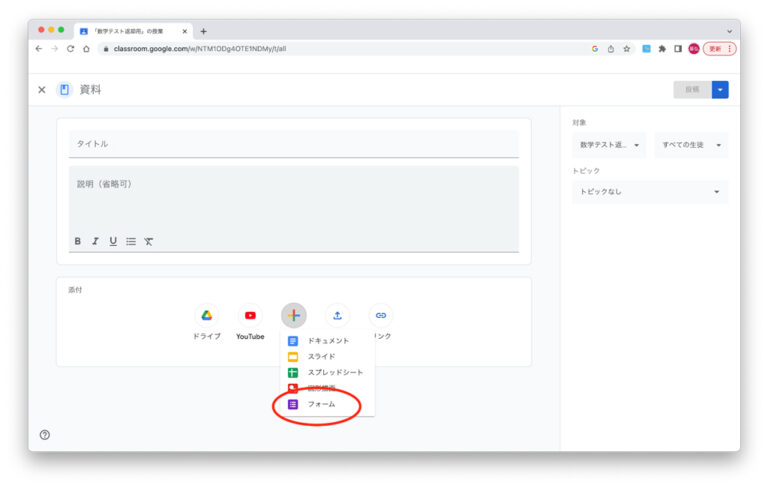Toggle bold text formatting
768x488 pixels.
[x=78, y=241]
